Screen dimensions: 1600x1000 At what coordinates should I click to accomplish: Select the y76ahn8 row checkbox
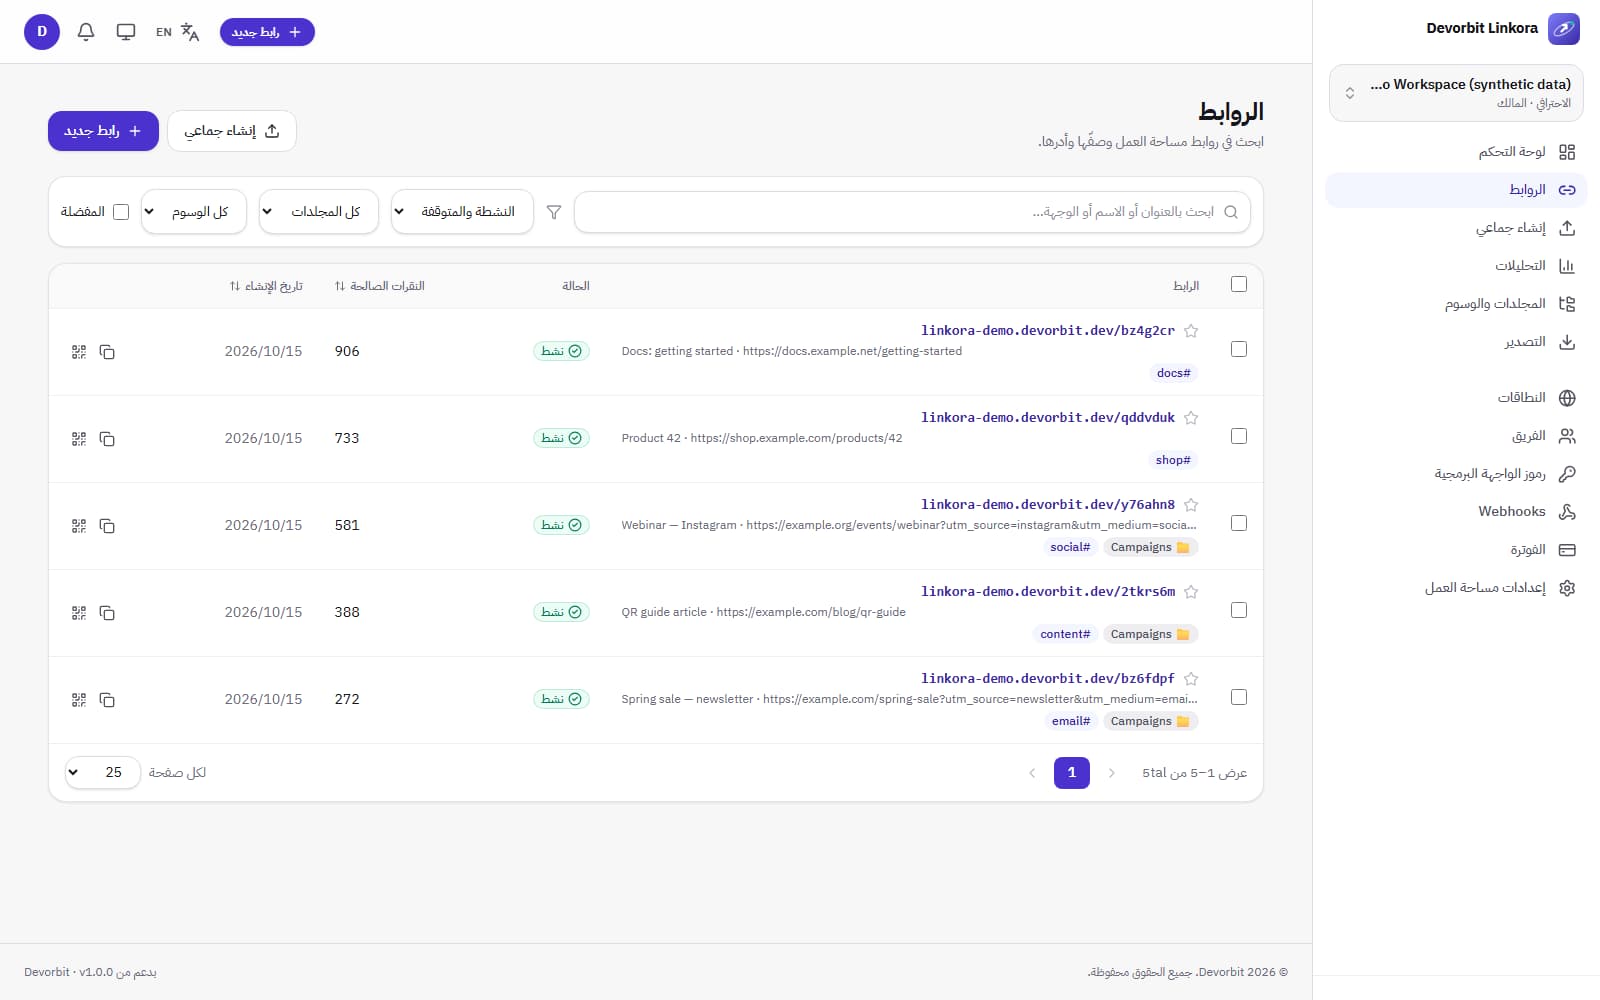(x=1239, y=523)
